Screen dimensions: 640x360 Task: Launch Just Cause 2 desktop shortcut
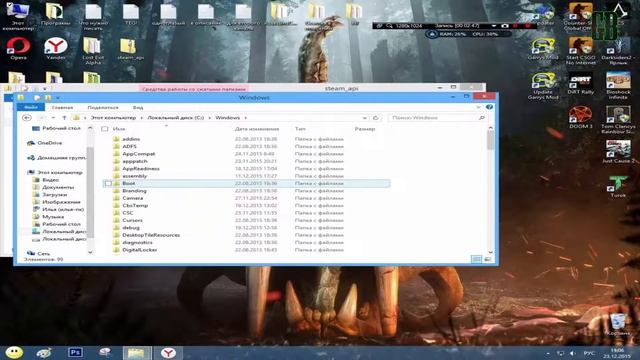point(618,152)
